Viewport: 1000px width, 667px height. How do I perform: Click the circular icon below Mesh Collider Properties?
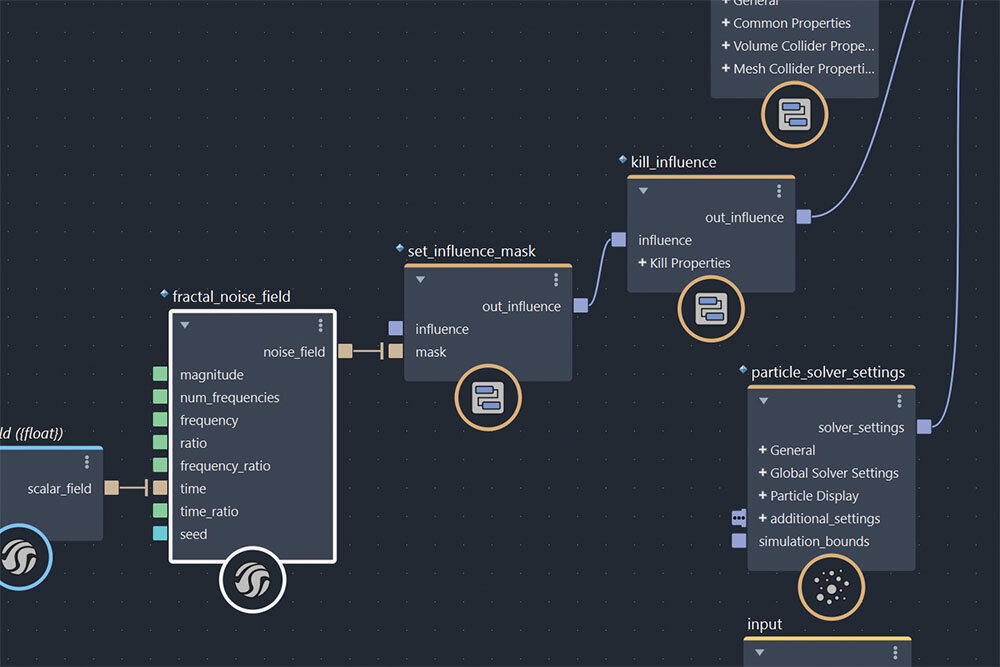(x=795, y=115)
